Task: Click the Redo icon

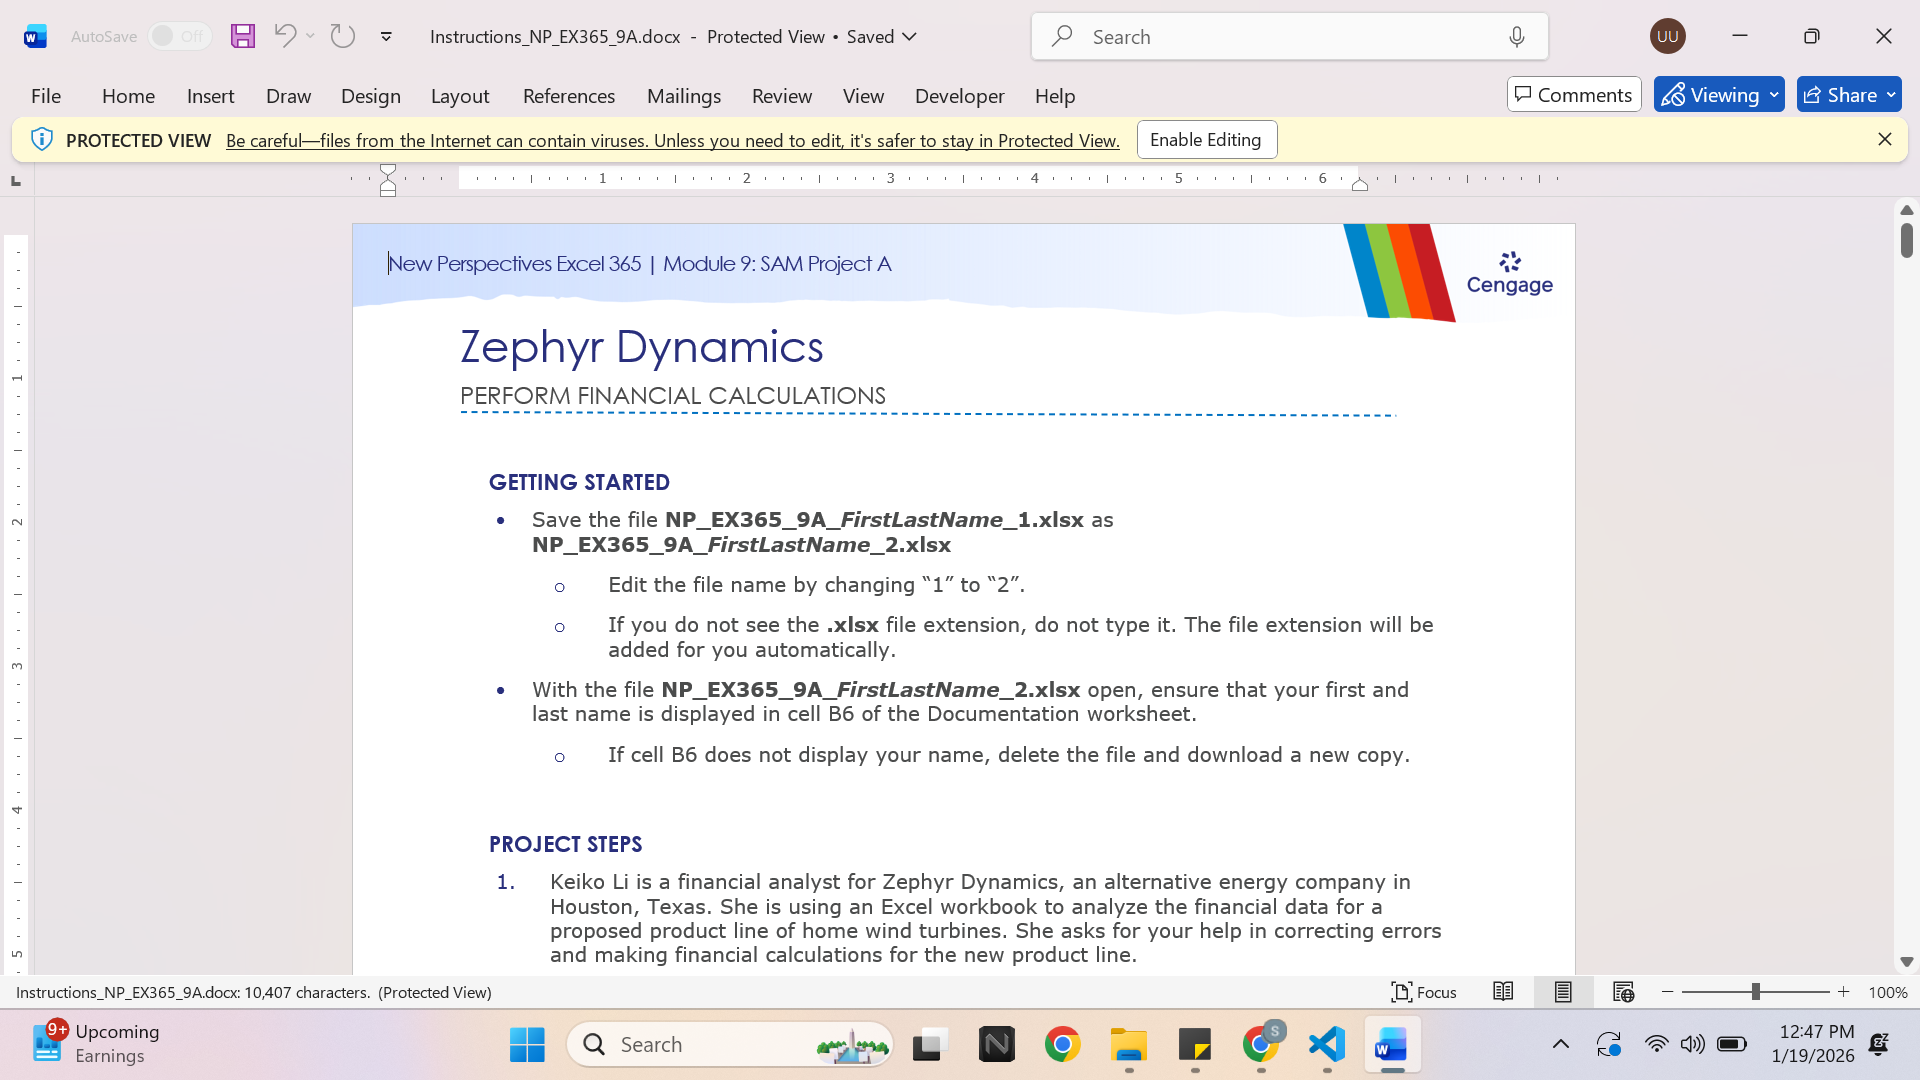Action: (343, 36)
